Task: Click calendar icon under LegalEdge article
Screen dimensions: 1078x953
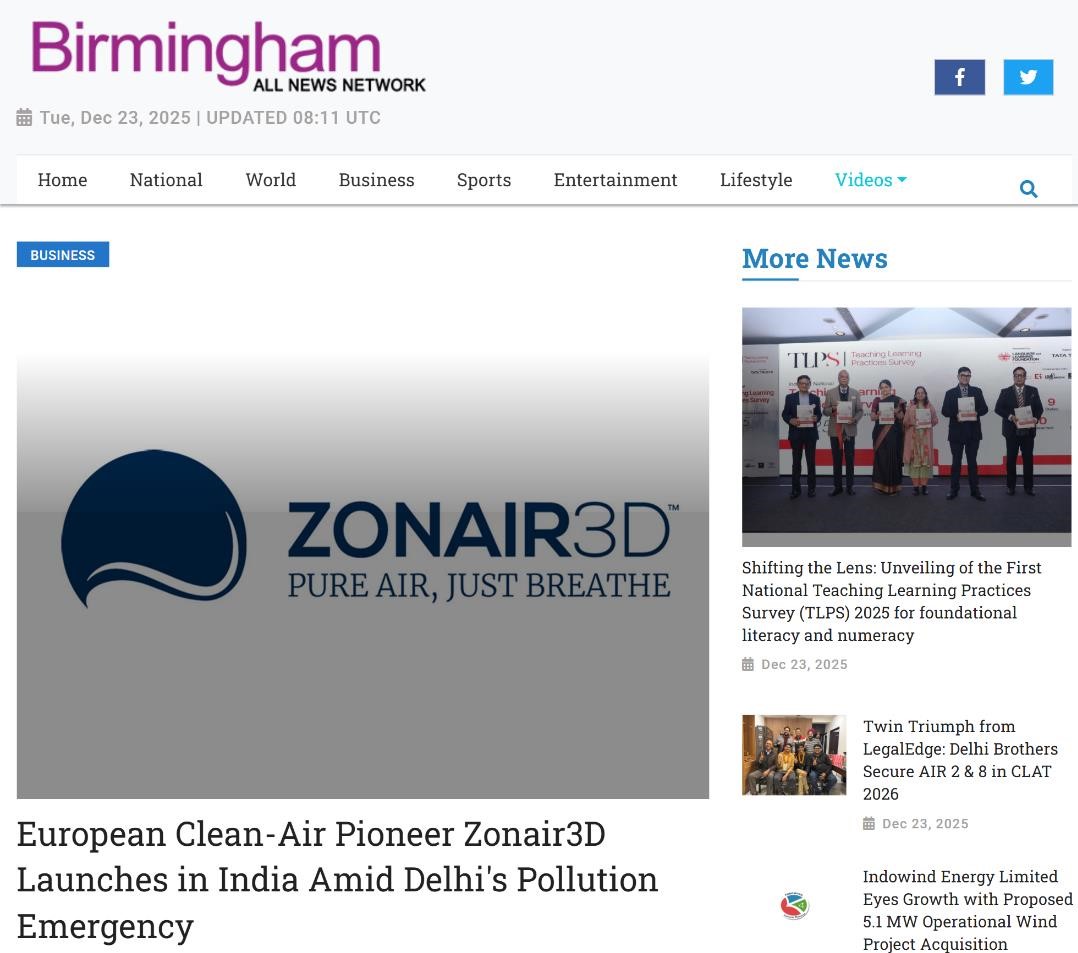Action: [869, 824]
